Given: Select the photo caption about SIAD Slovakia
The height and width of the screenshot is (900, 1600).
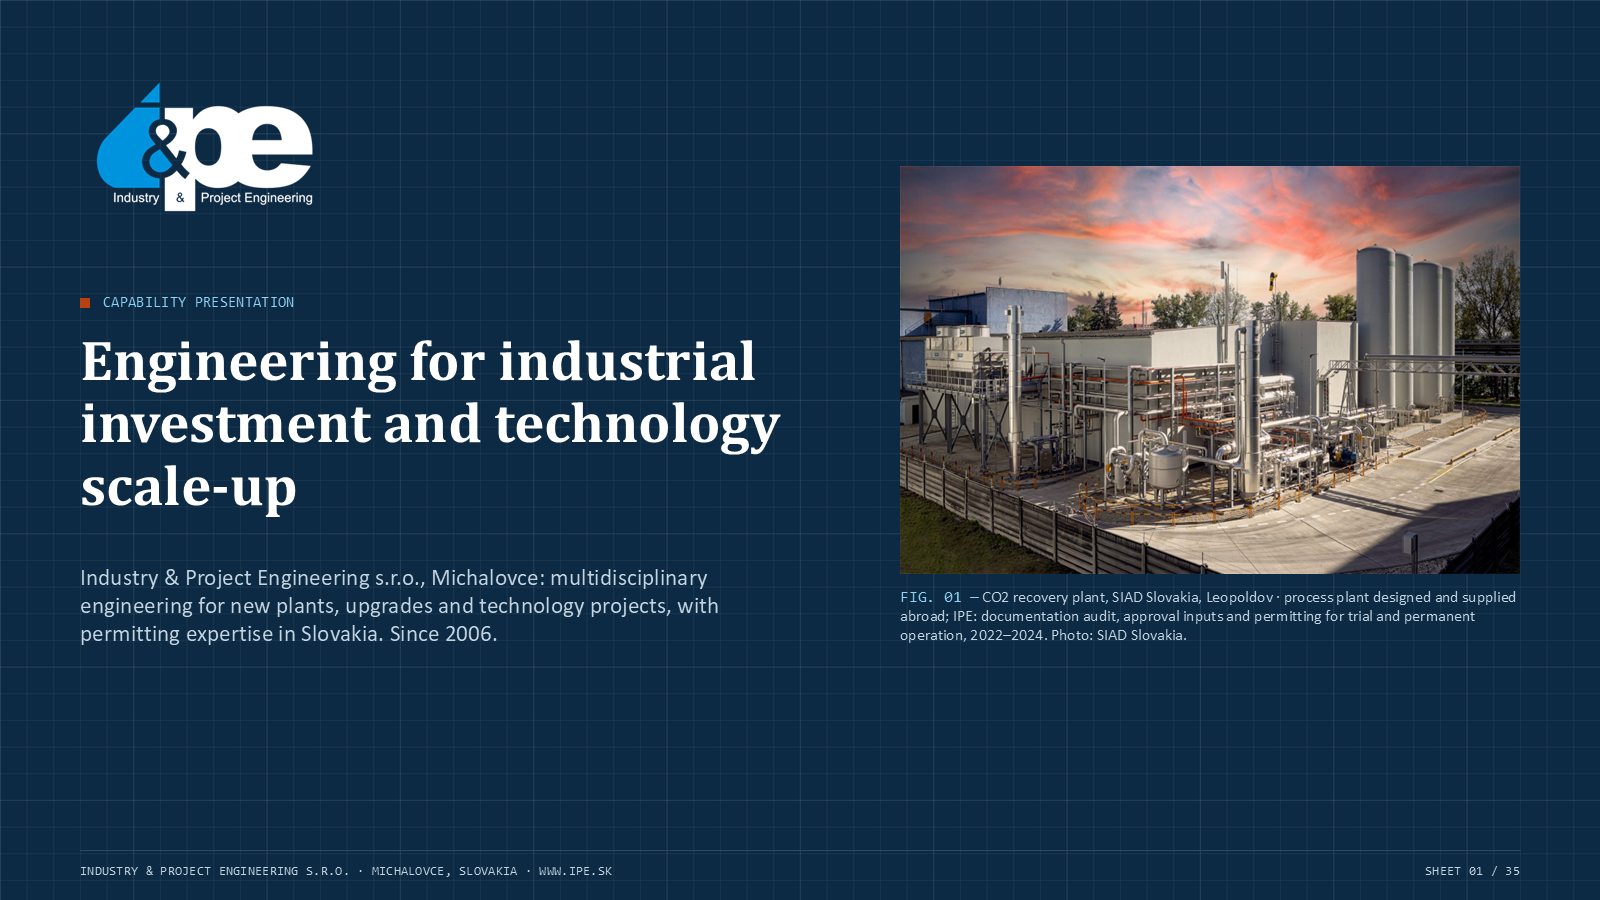Looking at the screenshot, I should [1209, 616].
